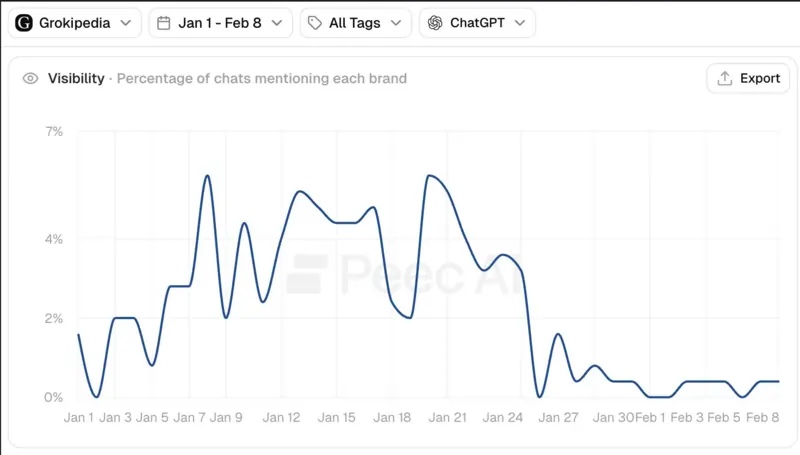Expand the All Tags dropdown chevron
Viewport: 800px width, 455px height.
[395, 23]
